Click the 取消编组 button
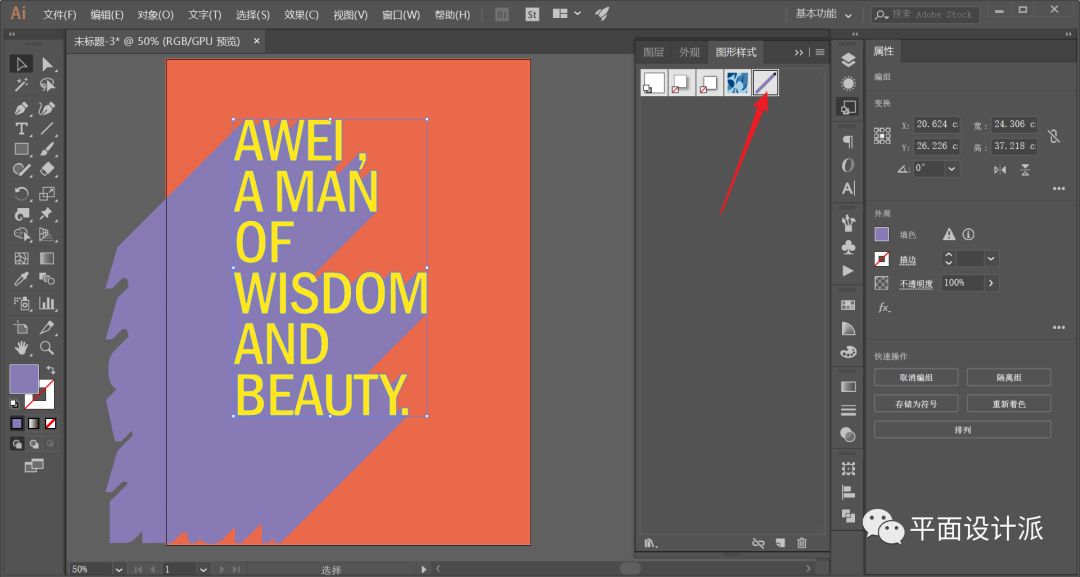The image size is (1080, 577). [x=916, y=377]
